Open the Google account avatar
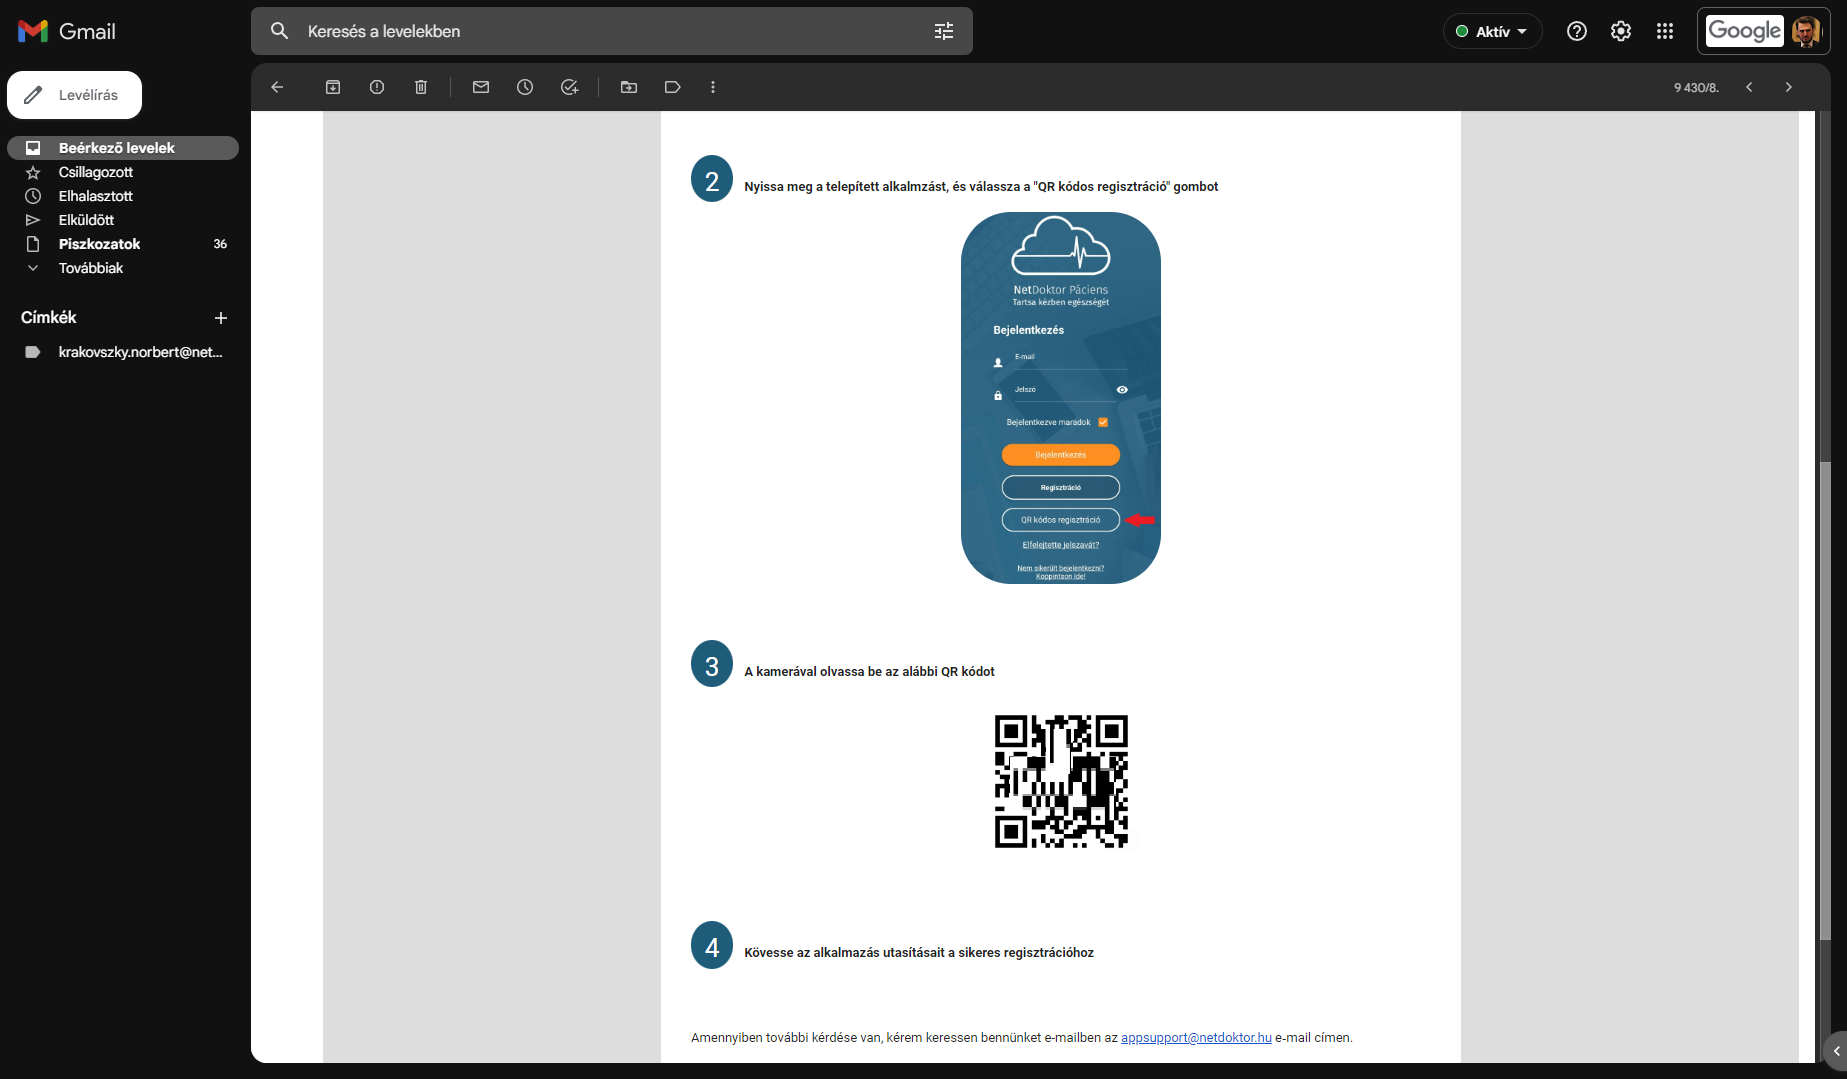The image size is (1847, 1079). [1806, 31]
